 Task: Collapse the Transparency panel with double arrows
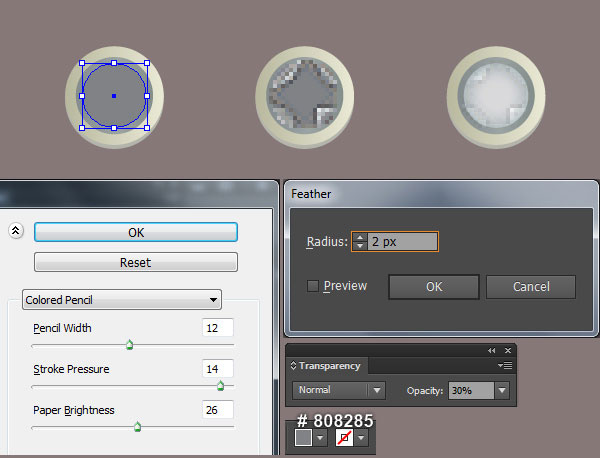492,350
